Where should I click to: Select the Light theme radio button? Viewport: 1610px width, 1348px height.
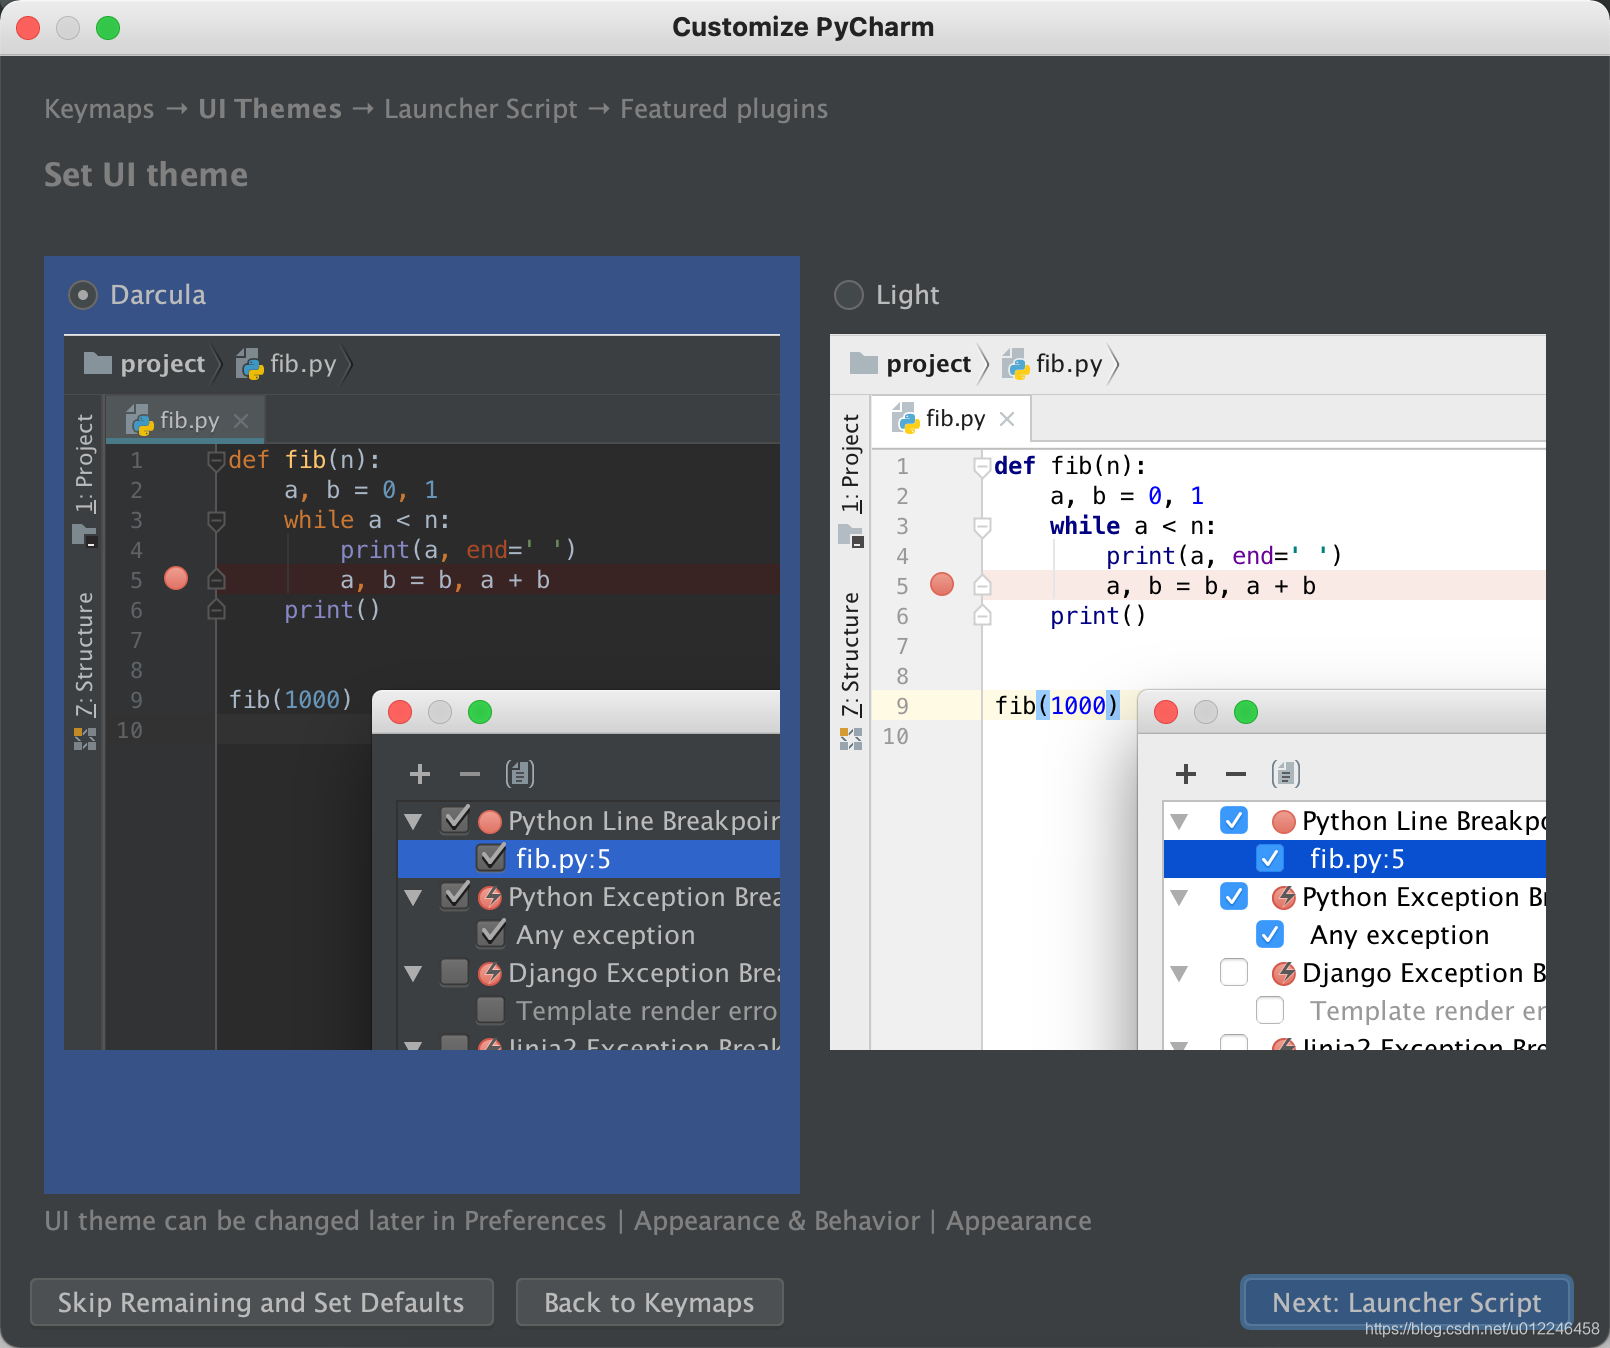point(848,294)
